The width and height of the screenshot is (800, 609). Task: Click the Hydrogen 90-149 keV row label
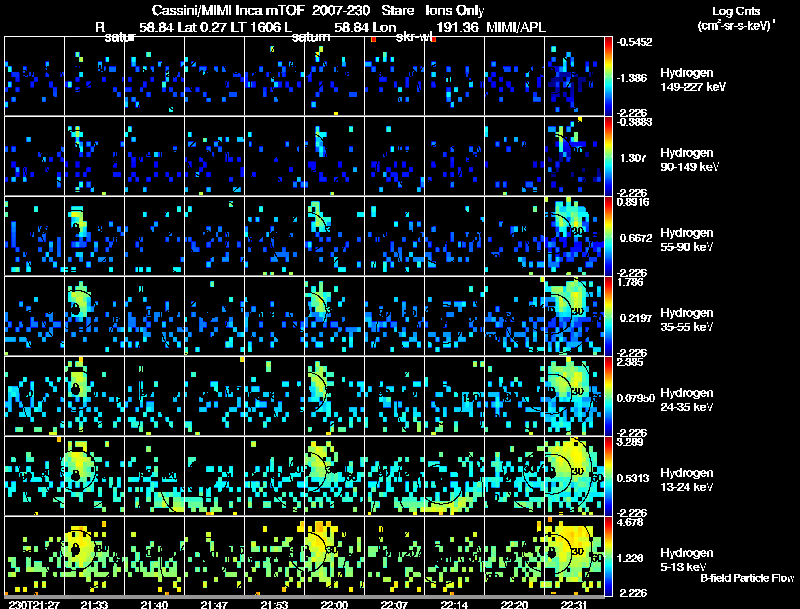[x=692, y=160]
